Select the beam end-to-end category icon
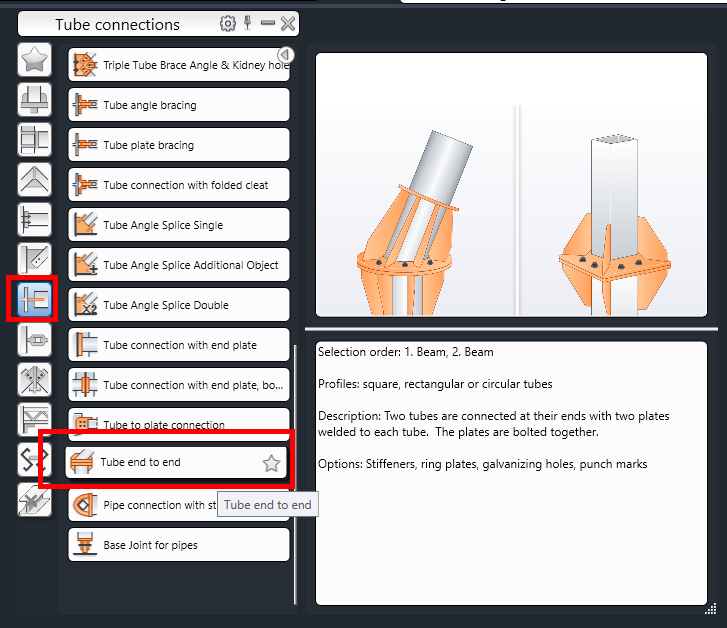The height and width of the screenshot is (628, 727). tap(34, 139)
